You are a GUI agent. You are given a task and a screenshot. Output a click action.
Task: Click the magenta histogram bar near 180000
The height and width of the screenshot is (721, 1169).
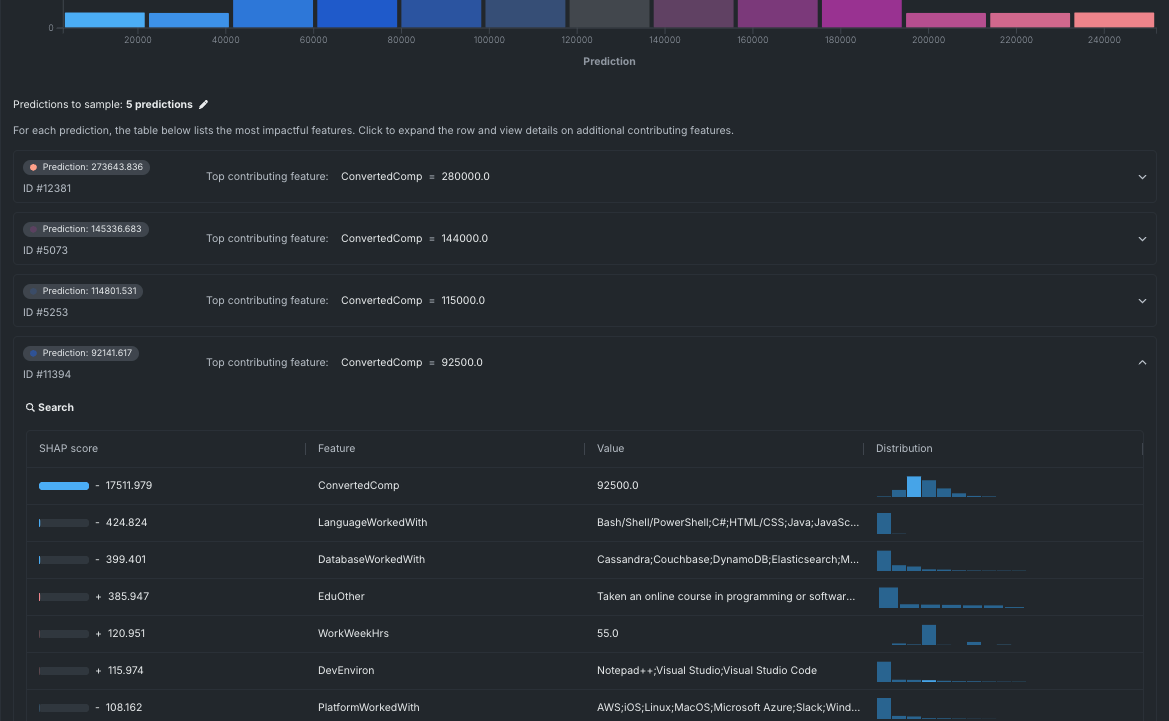[861, 14]
